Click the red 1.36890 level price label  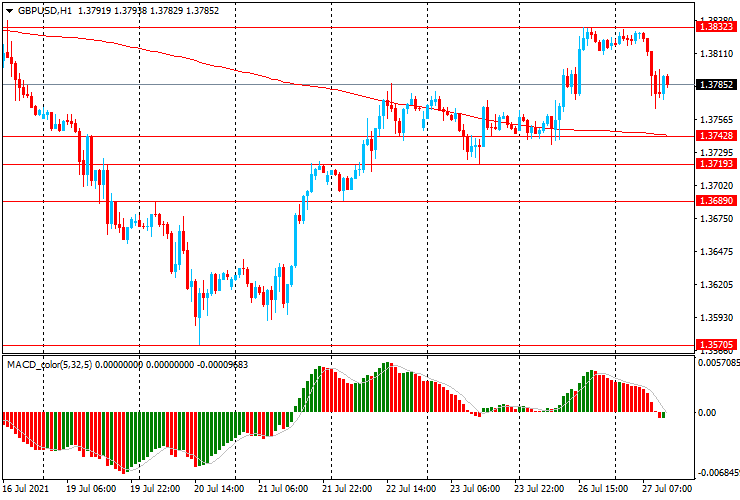click(x=716, y=201)
